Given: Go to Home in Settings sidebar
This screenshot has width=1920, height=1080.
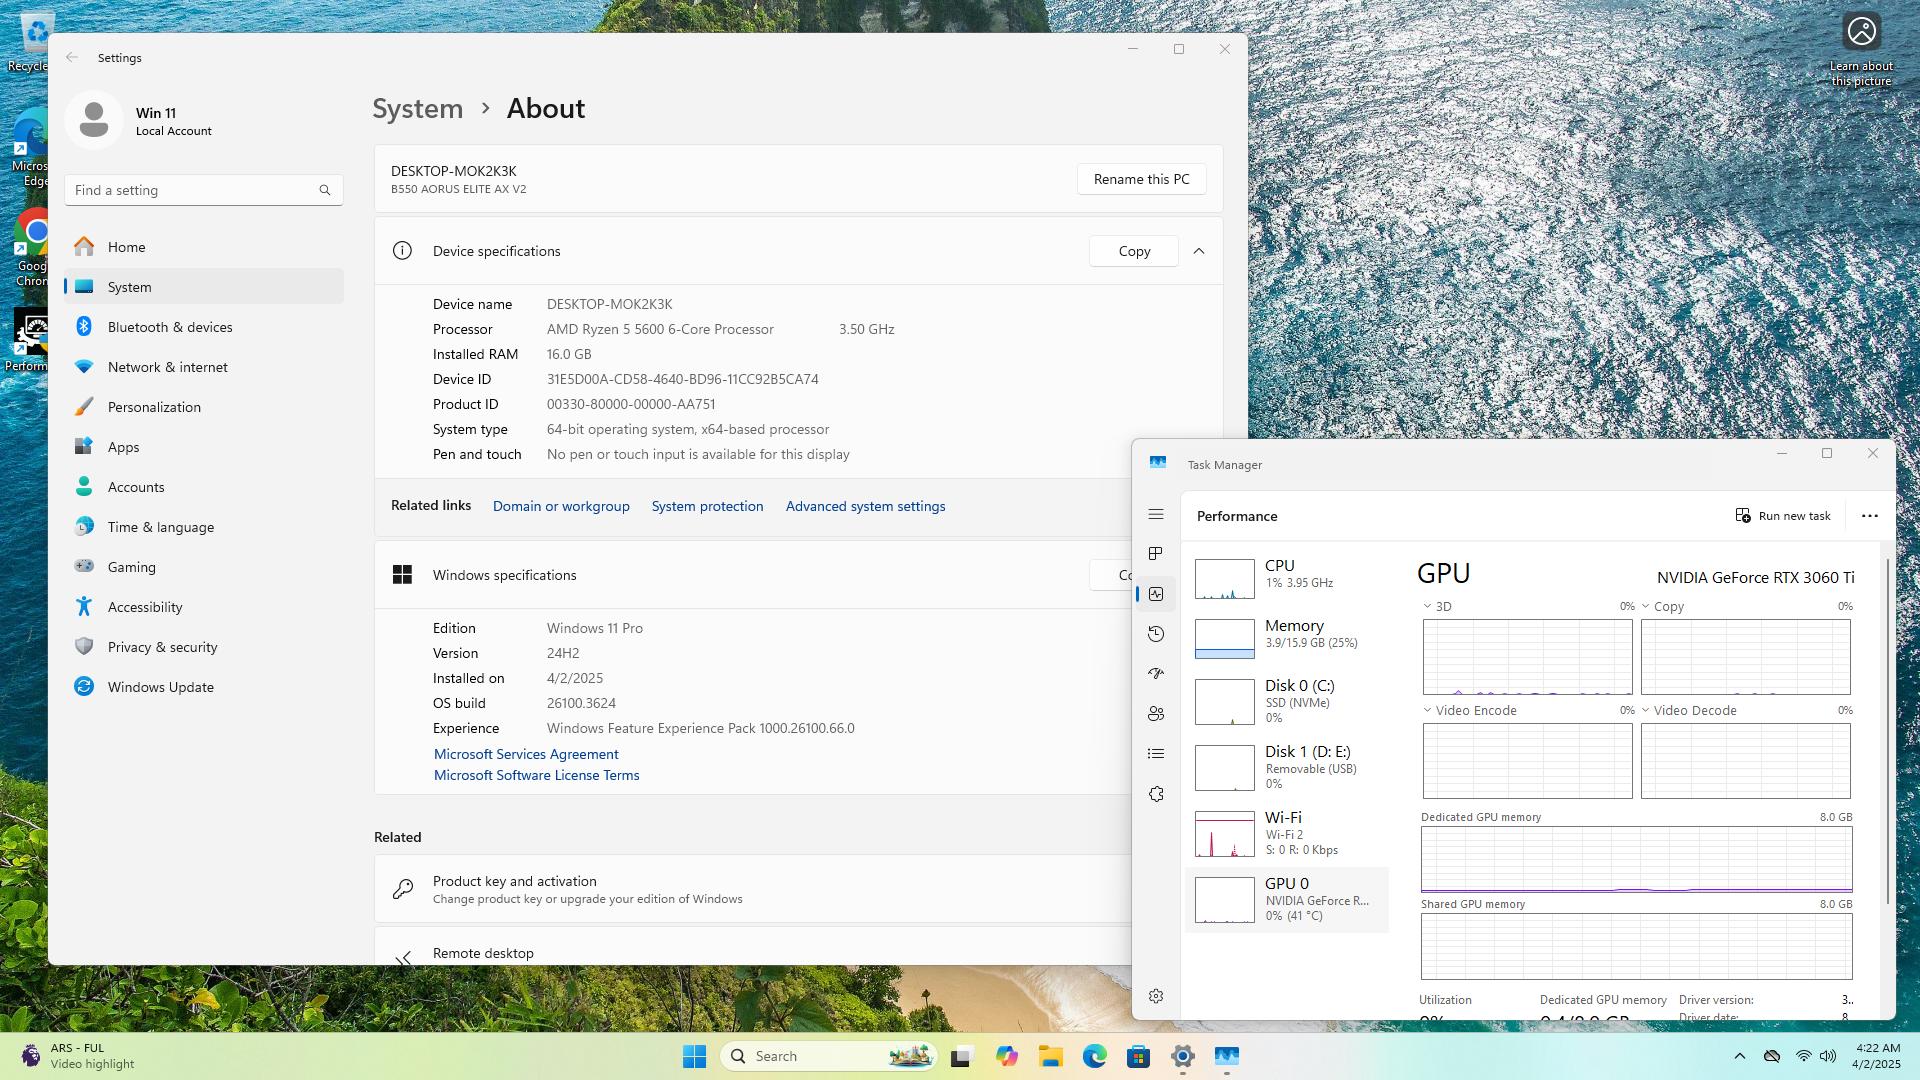Looking at the screenshot, I should 204,247.
